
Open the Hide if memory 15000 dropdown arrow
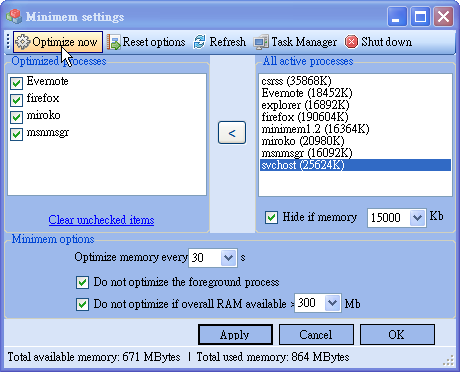(x=417, y=218)
